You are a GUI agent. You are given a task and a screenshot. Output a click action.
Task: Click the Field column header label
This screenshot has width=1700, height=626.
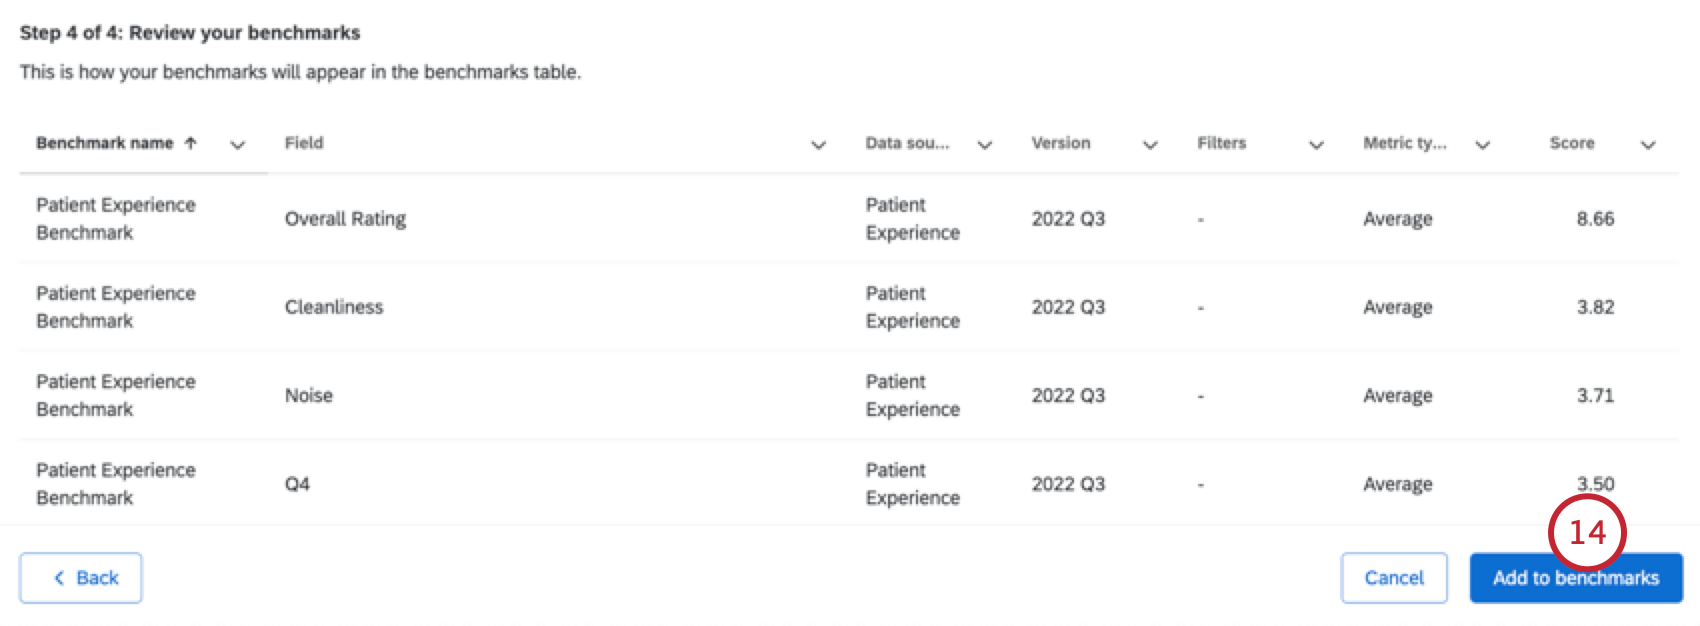304,143
